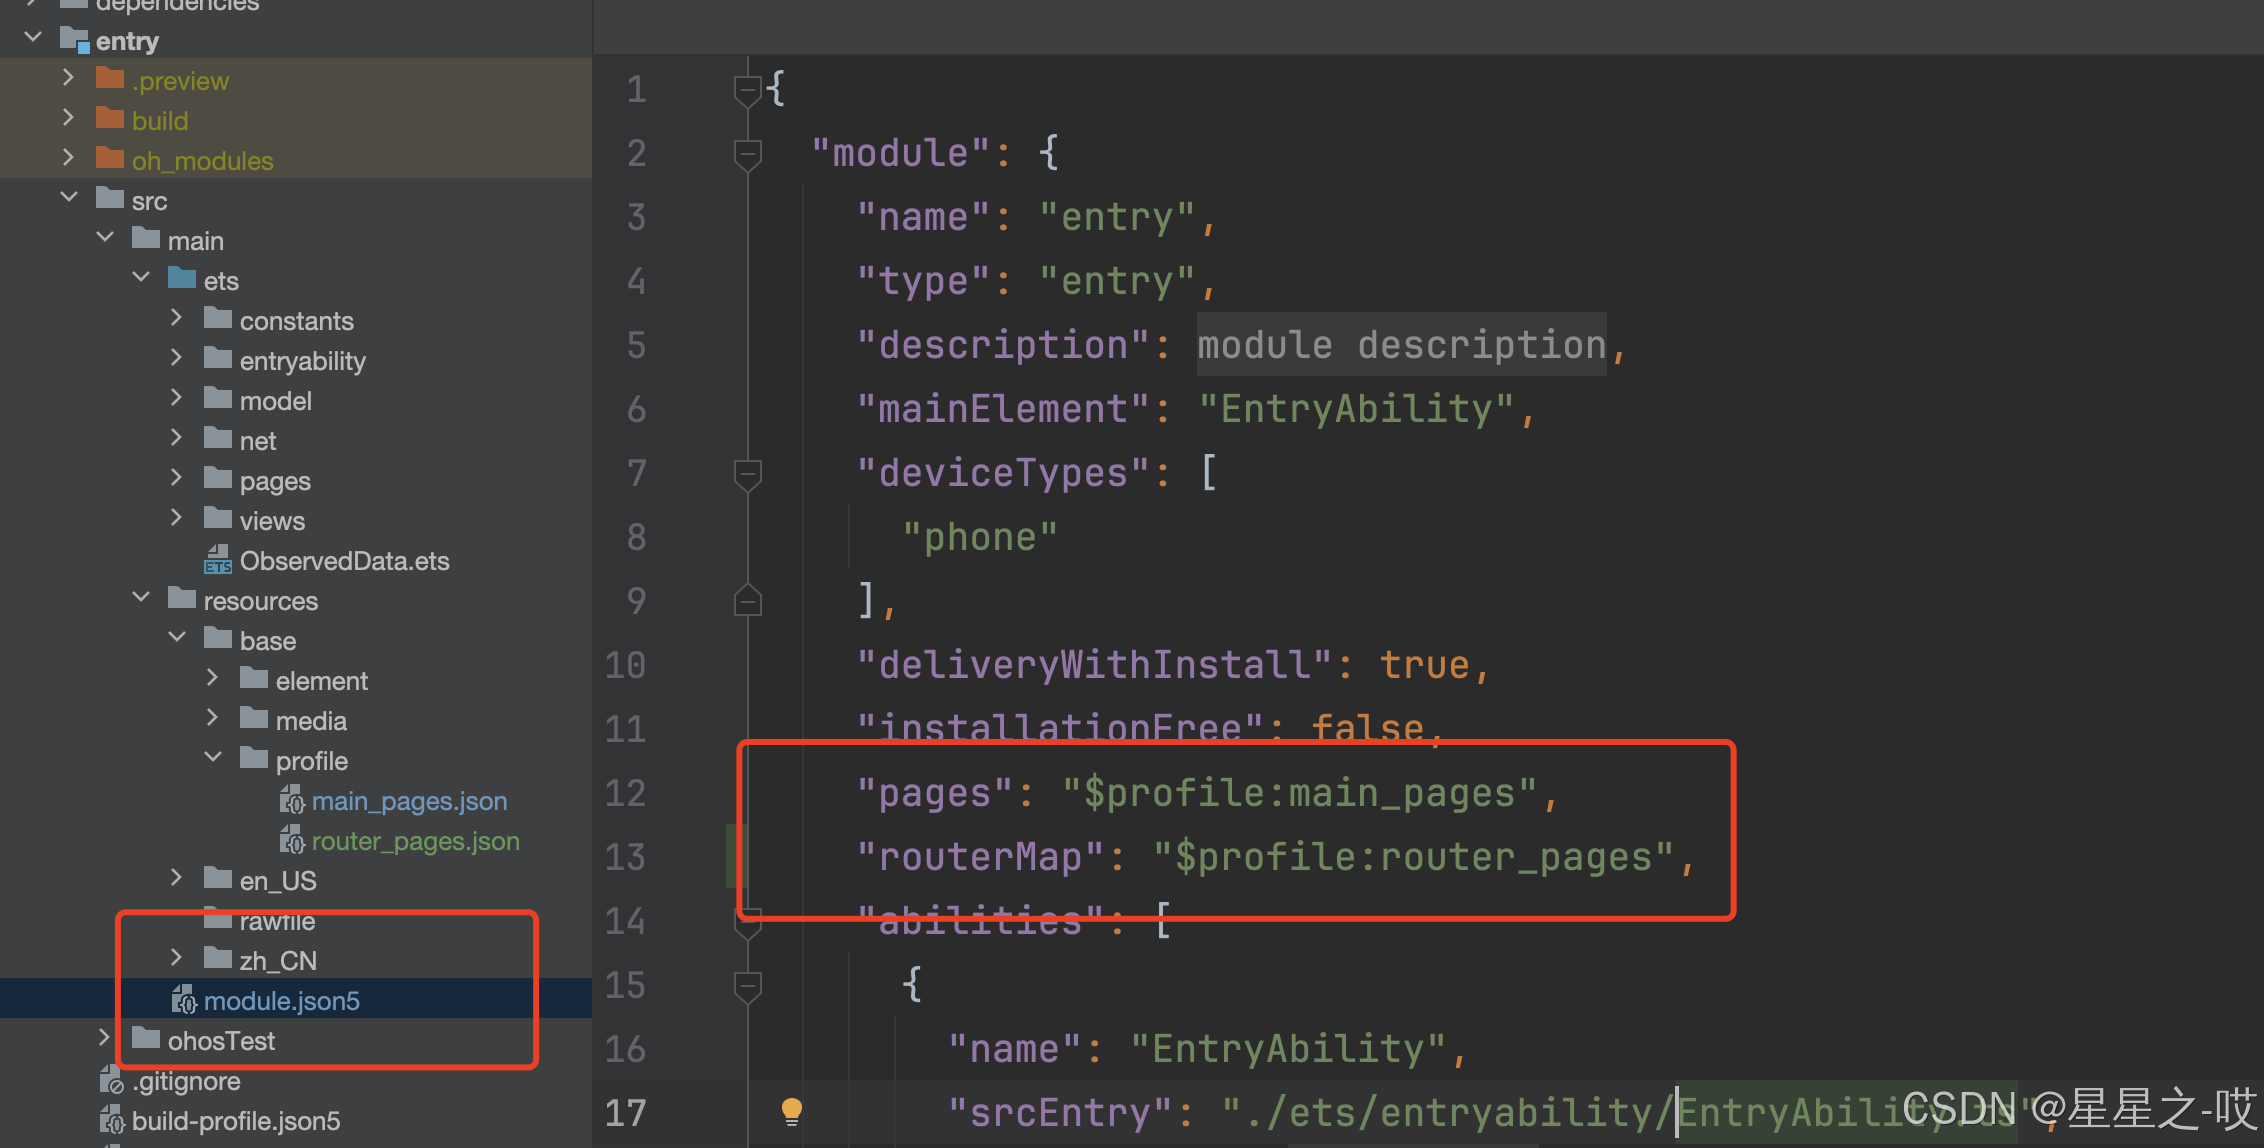
Task: Collapse the profile folder
Action: (x=213, y=758)
